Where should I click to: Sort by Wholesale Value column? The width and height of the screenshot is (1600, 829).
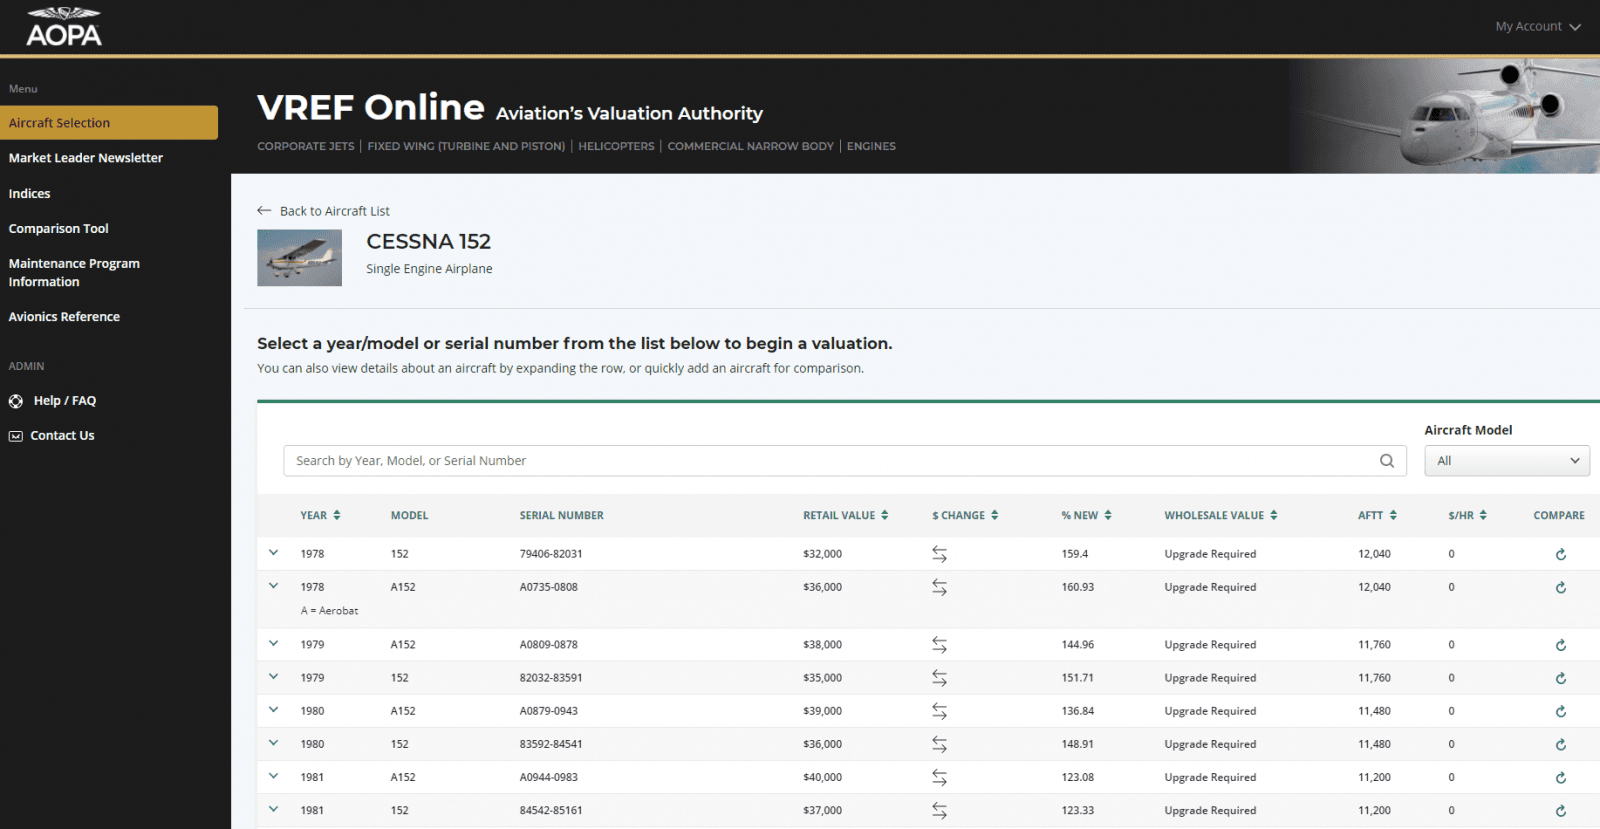1220,515
